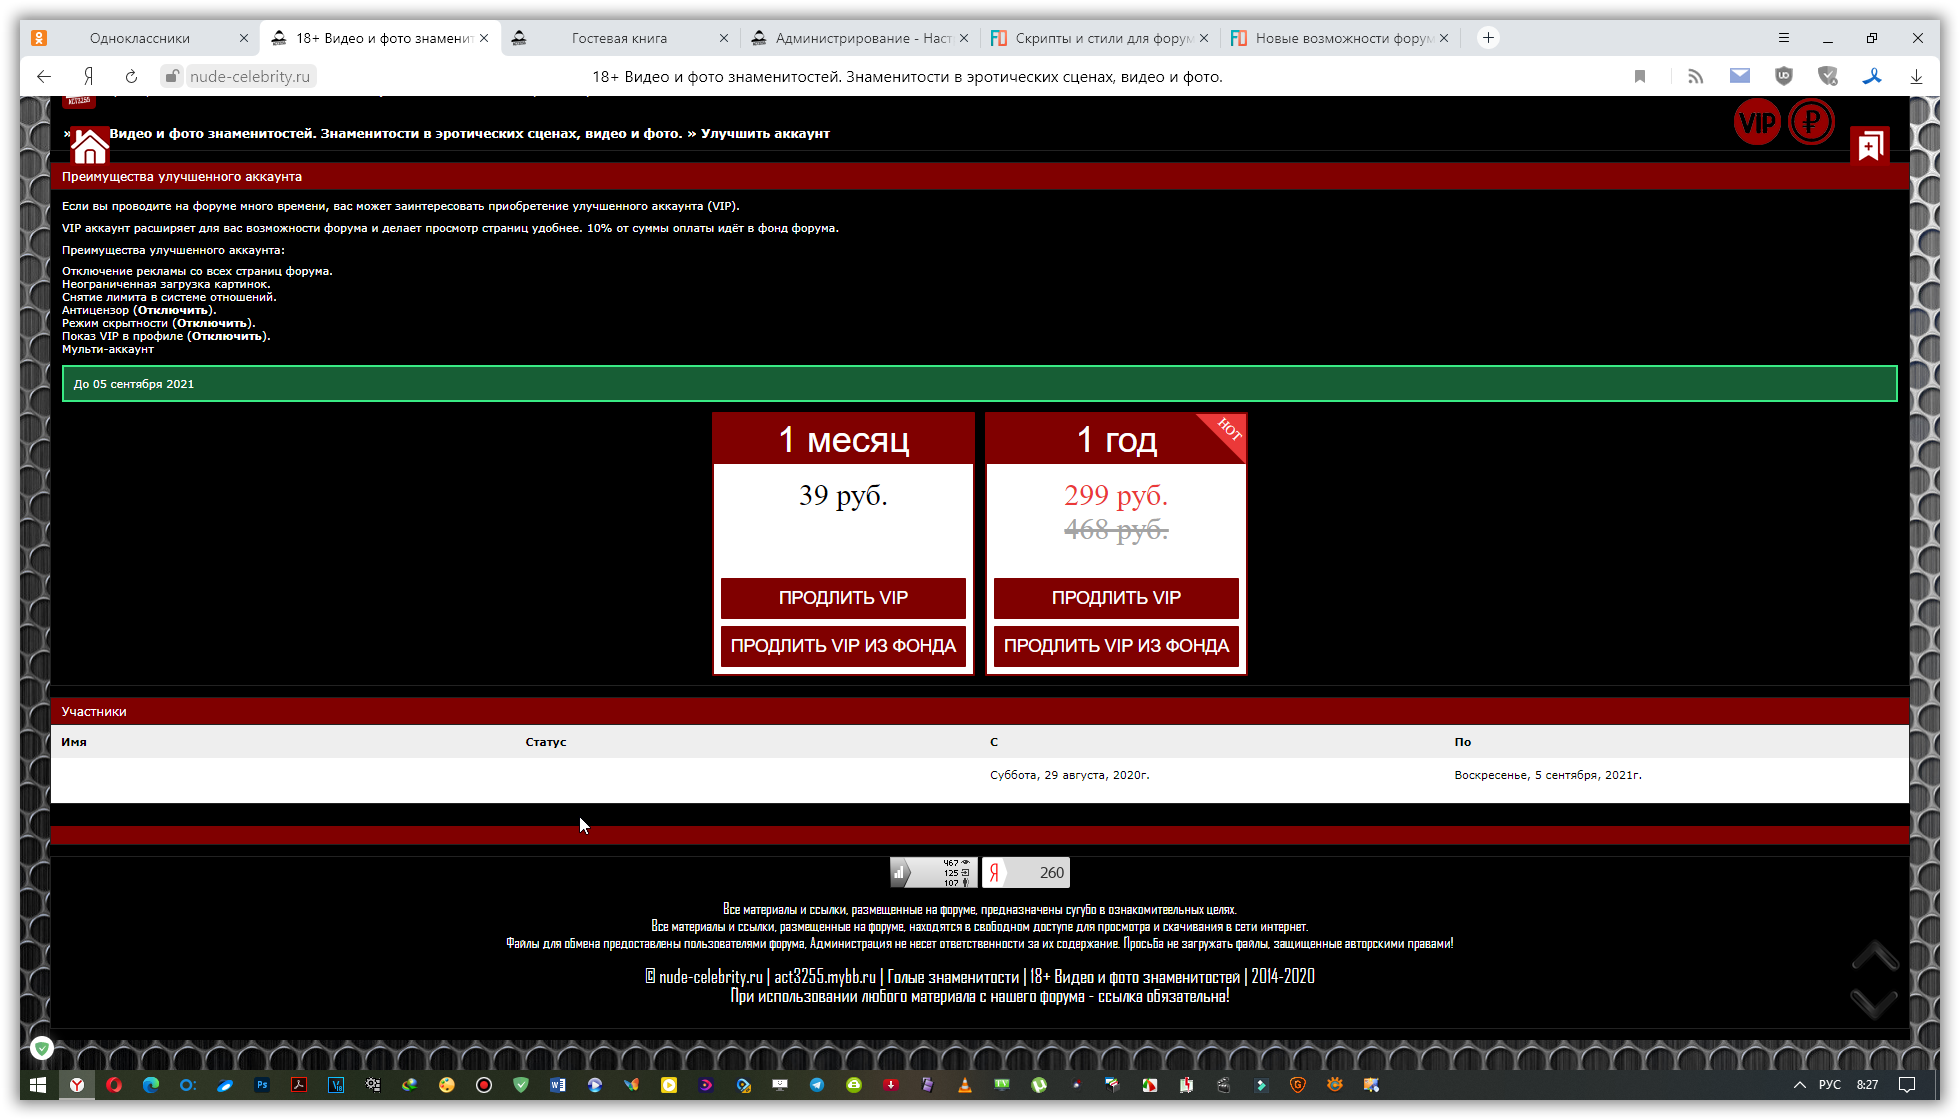Click the address bar nude-celebrity.ru field
The width and height of the screenshot is (1960, 1120).
250,76
